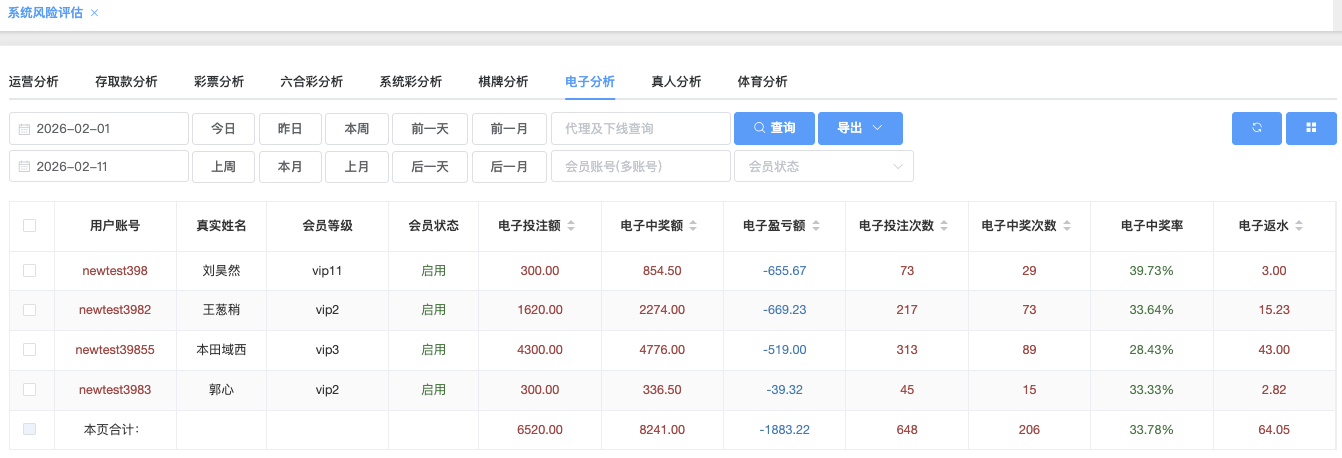
Task: Focus the 代理及下线查询 input field
Action: [640, 128]
